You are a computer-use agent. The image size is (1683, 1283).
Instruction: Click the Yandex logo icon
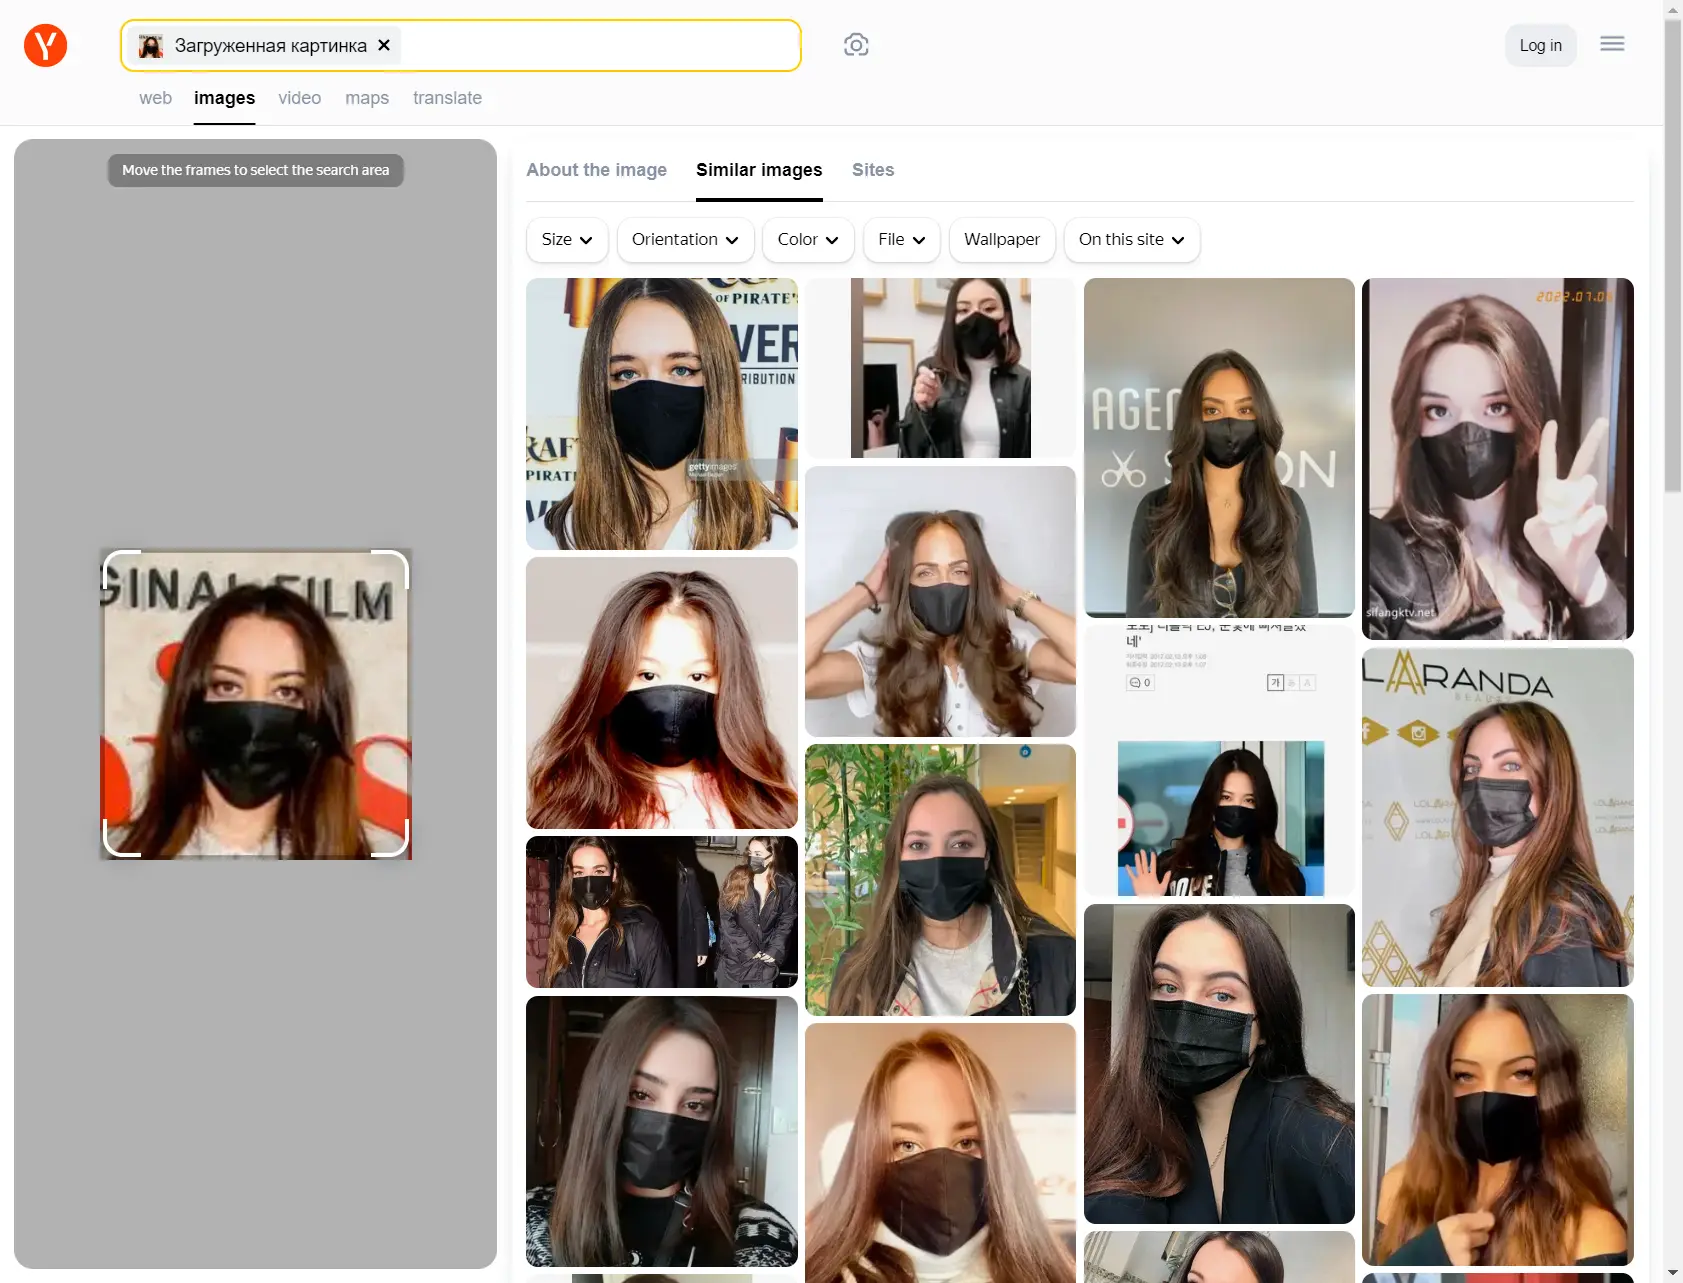[45, 45]
